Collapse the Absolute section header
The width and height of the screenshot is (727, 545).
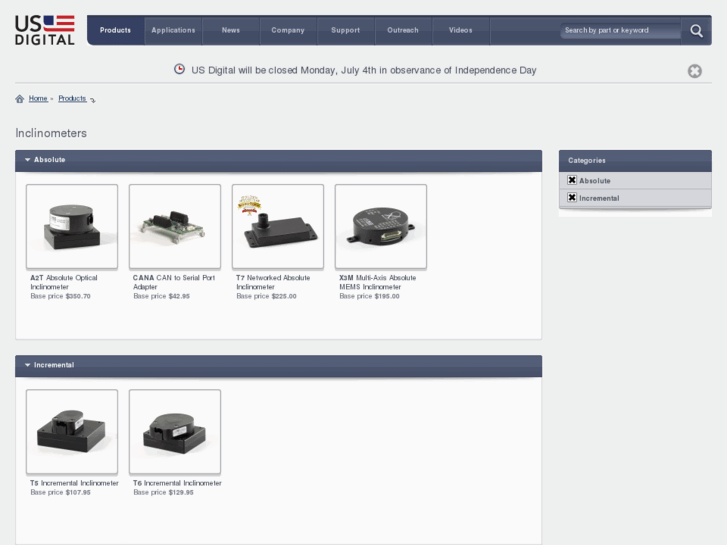[x=278, y=160]
